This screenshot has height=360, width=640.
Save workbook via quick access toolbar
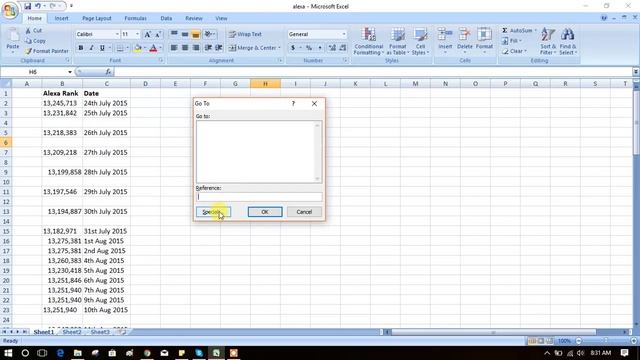point(27,6)
